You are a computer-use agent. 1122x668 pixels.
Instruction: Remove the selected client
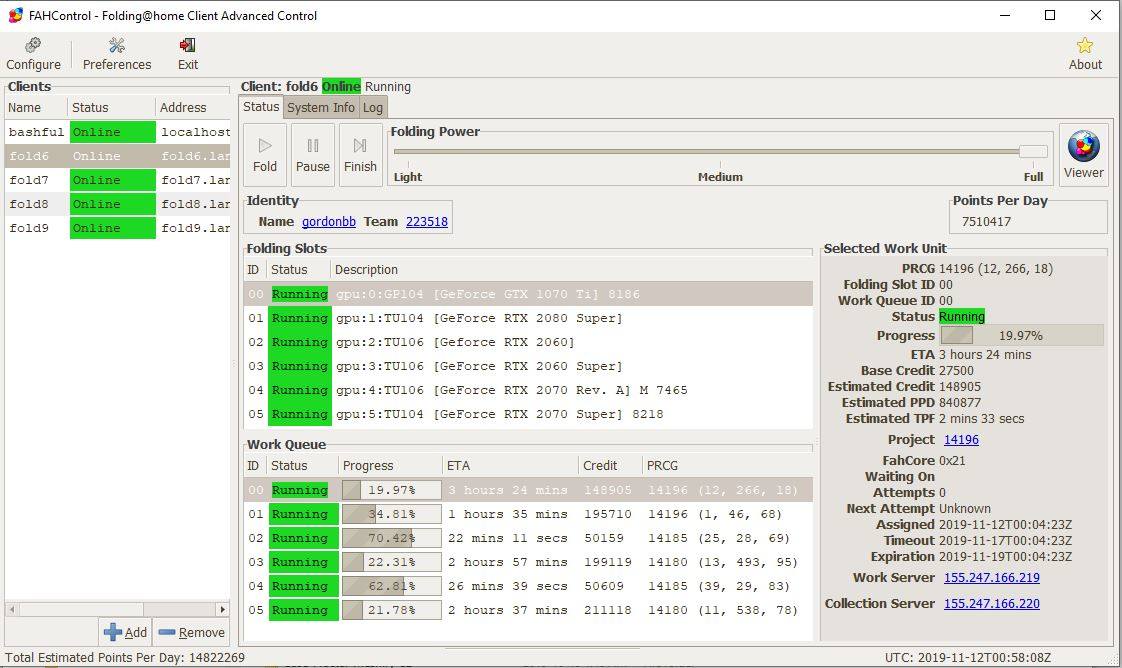[191, 632]
